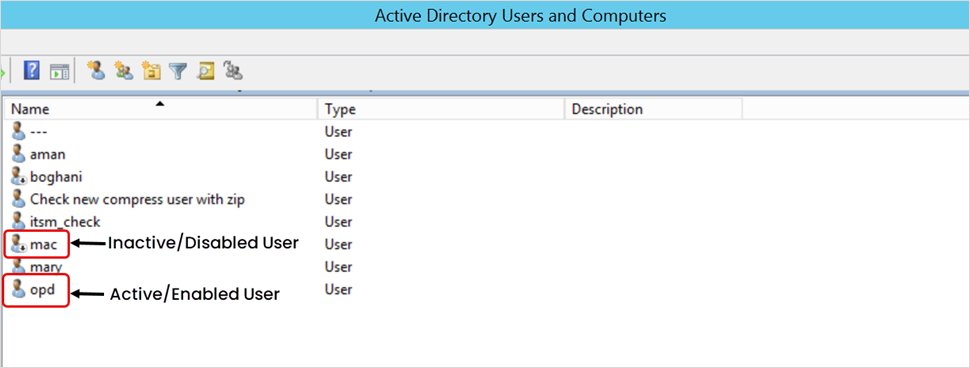
Task: Sort list by Type column header
Action: (441, 109)
